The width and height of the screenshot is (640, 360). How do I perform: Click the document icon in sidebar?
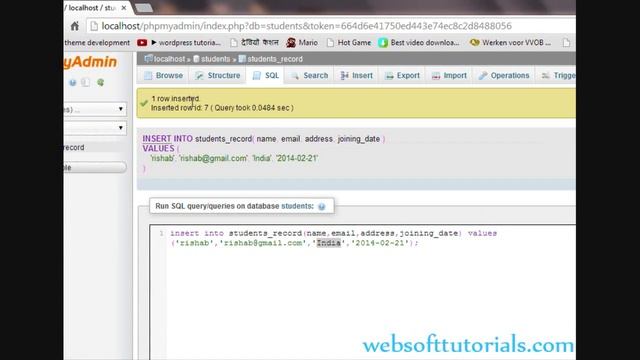pos(85,82)
